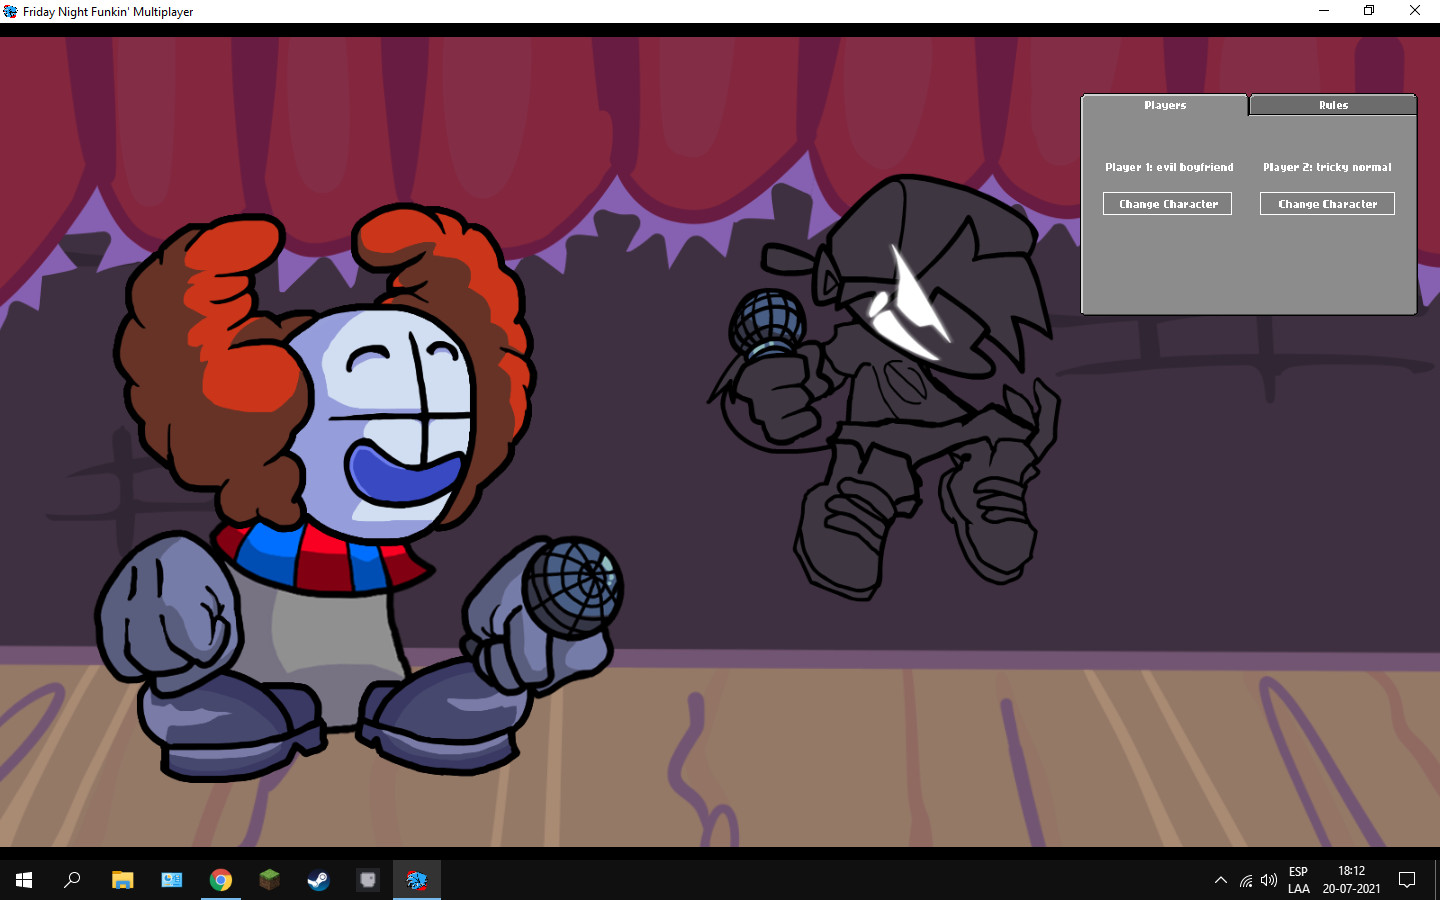
Task: Launch Google Chrome from the taskbar
Action: pyautogui.click(x=220, y=880)
